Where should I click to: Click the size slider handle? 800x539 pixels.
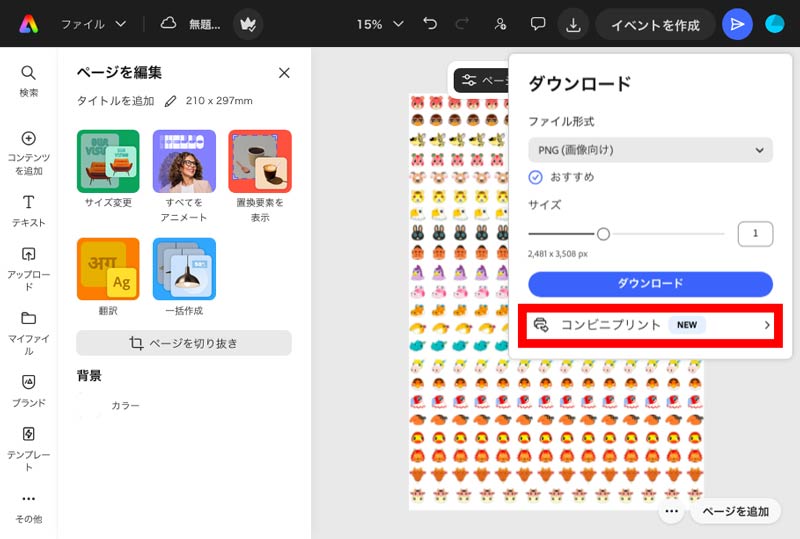603,234
